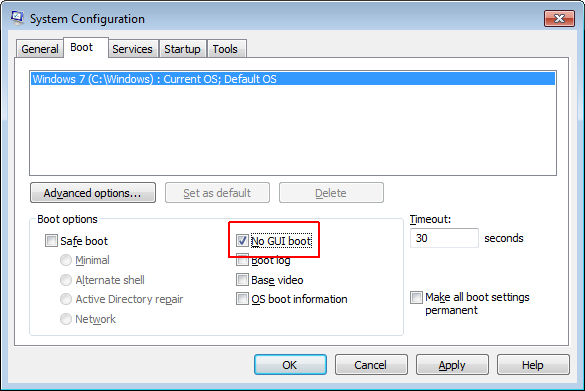Screen dimensions: 585x391
Task: Enable the Safe boot checkbox
Action: coord(51,241)
